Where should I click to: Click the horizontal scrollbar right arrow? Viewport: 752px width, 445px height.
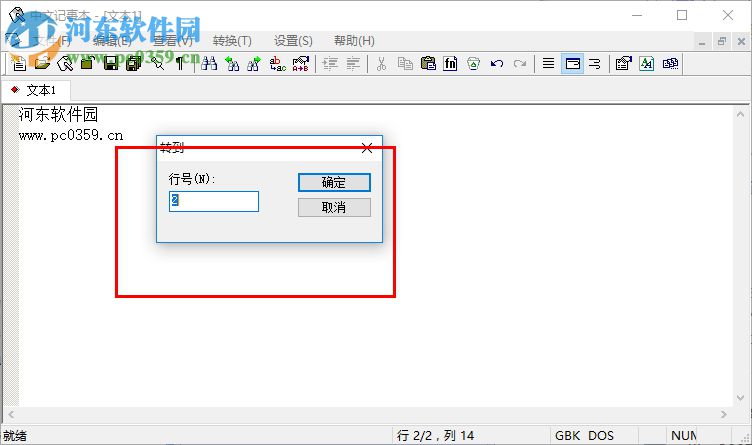[724, 414]
